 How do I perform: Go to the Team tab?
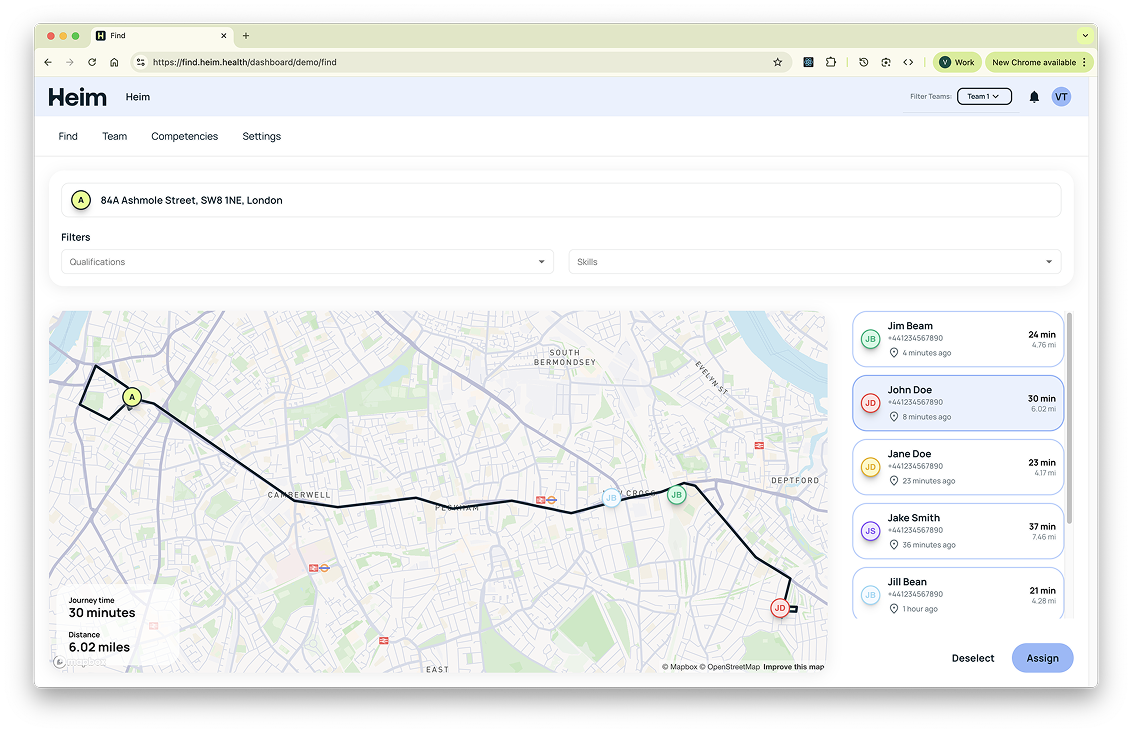[115, 136]
